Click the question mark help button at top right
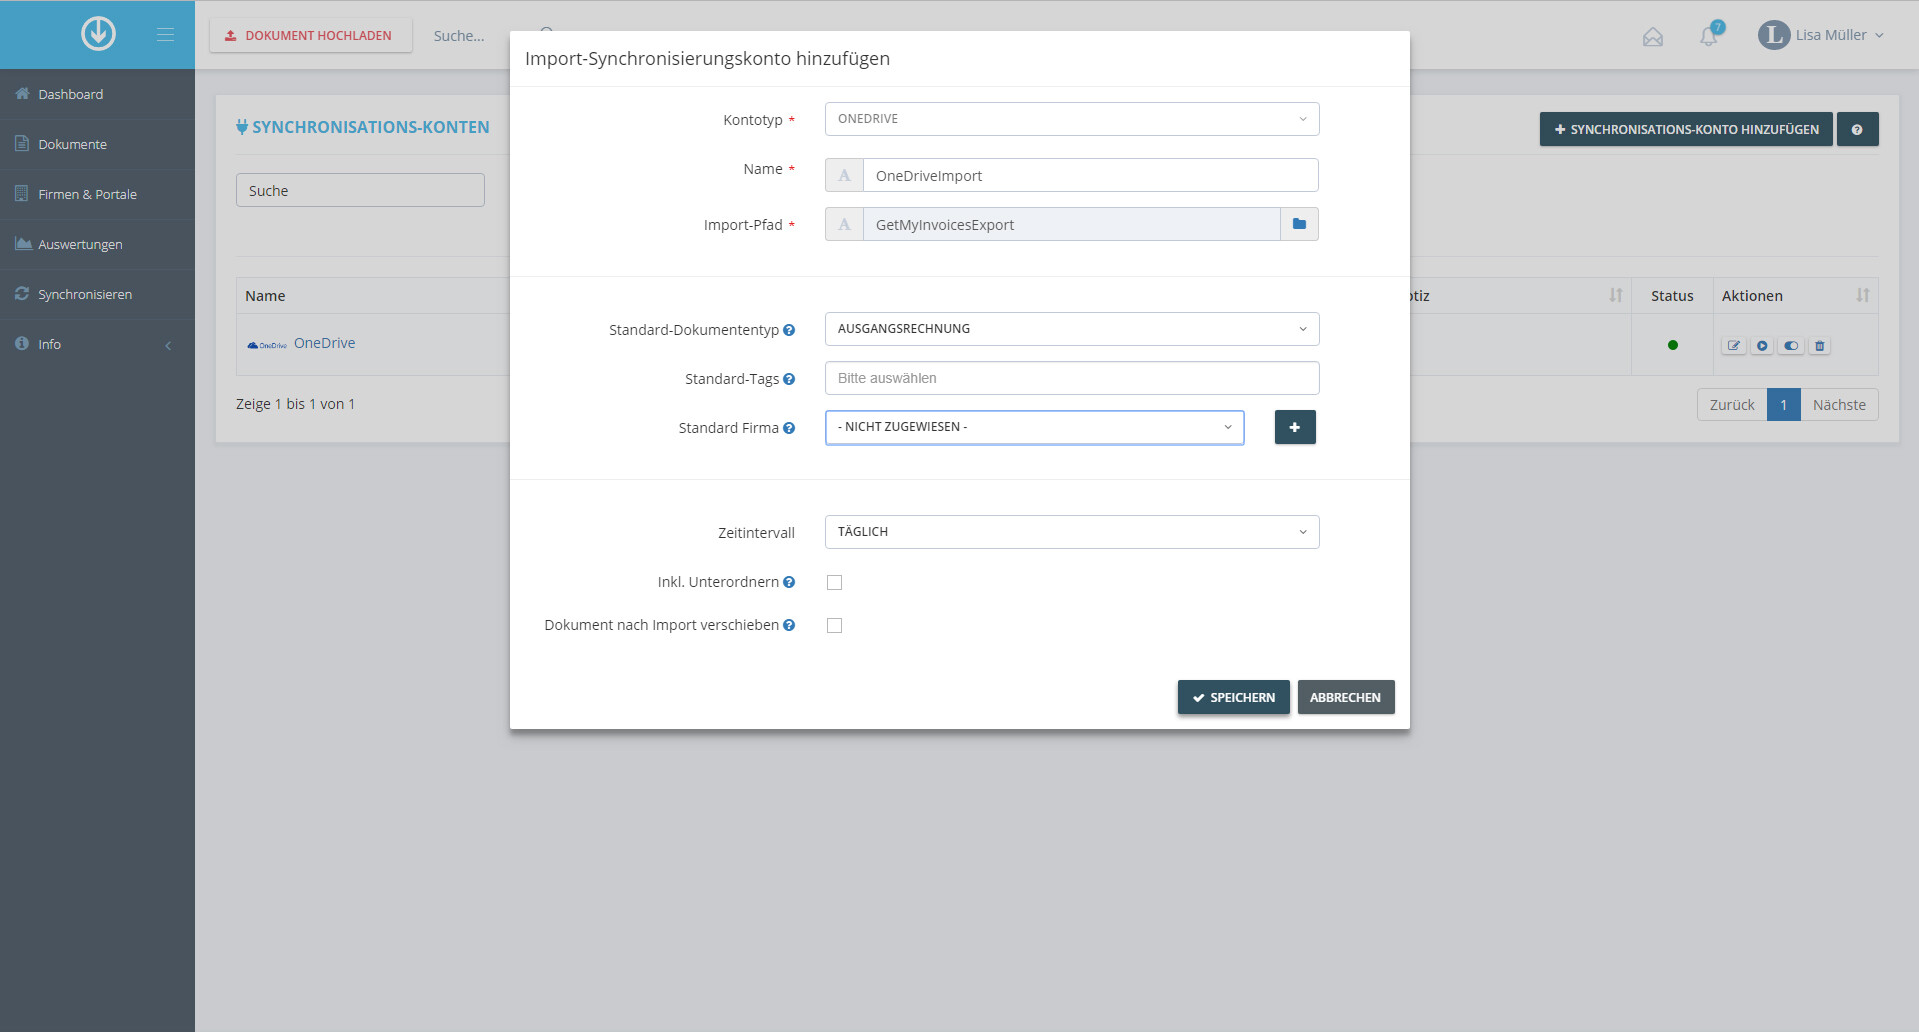Viewport: 1919px width, 1032px height. pos(1857,129)
